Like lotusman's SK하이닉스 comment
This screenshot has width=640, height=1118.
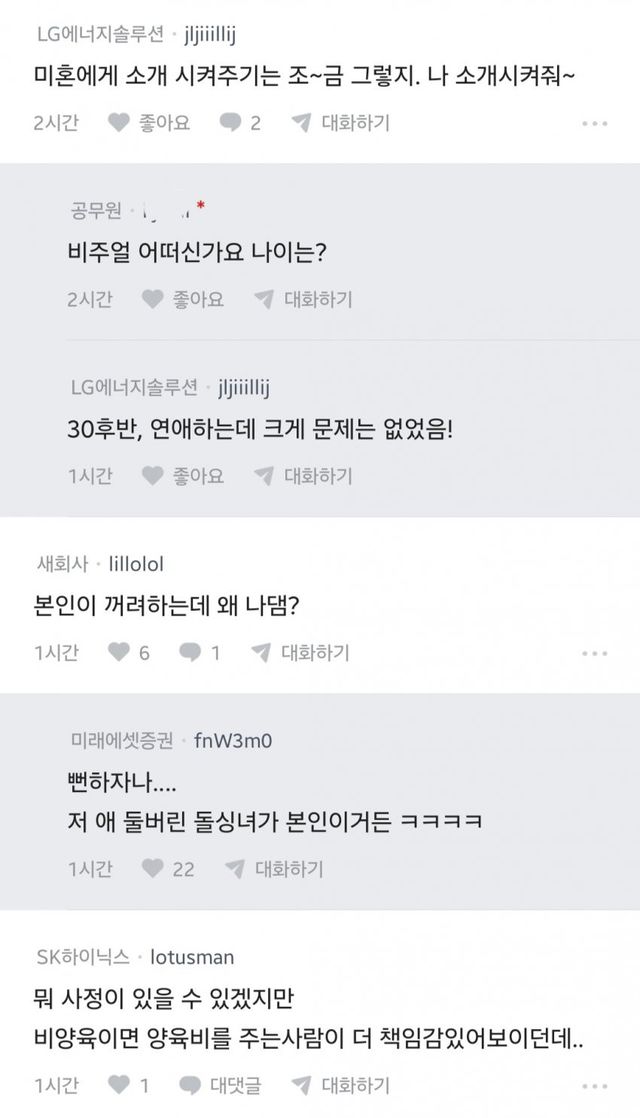(x=119, y=1083)
